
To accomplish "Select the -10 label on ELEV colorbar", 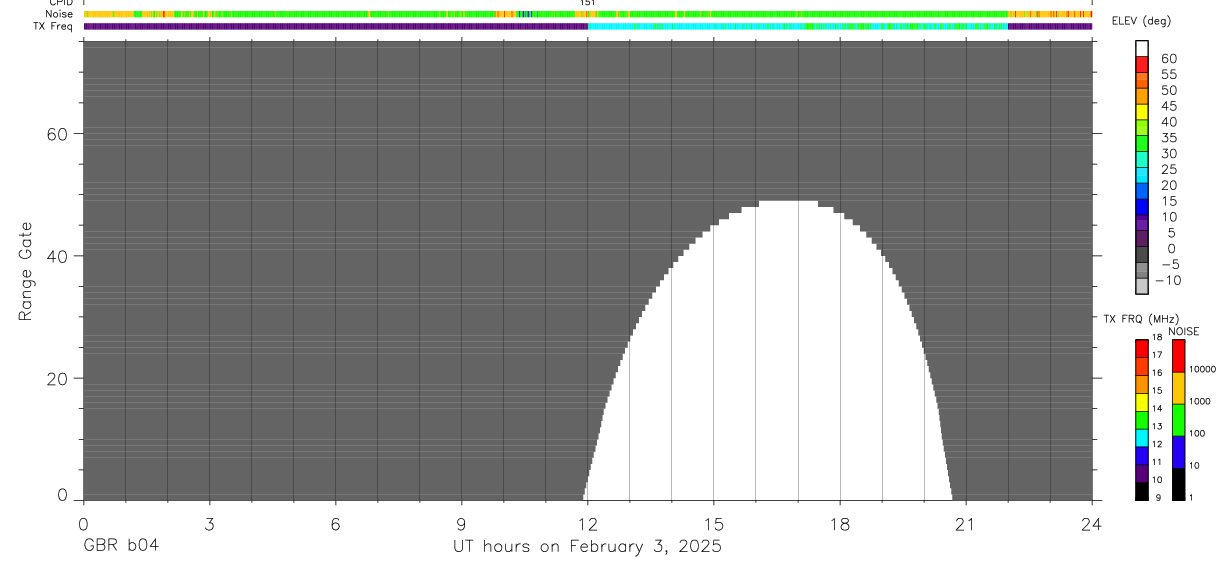I will [1170, 280].
